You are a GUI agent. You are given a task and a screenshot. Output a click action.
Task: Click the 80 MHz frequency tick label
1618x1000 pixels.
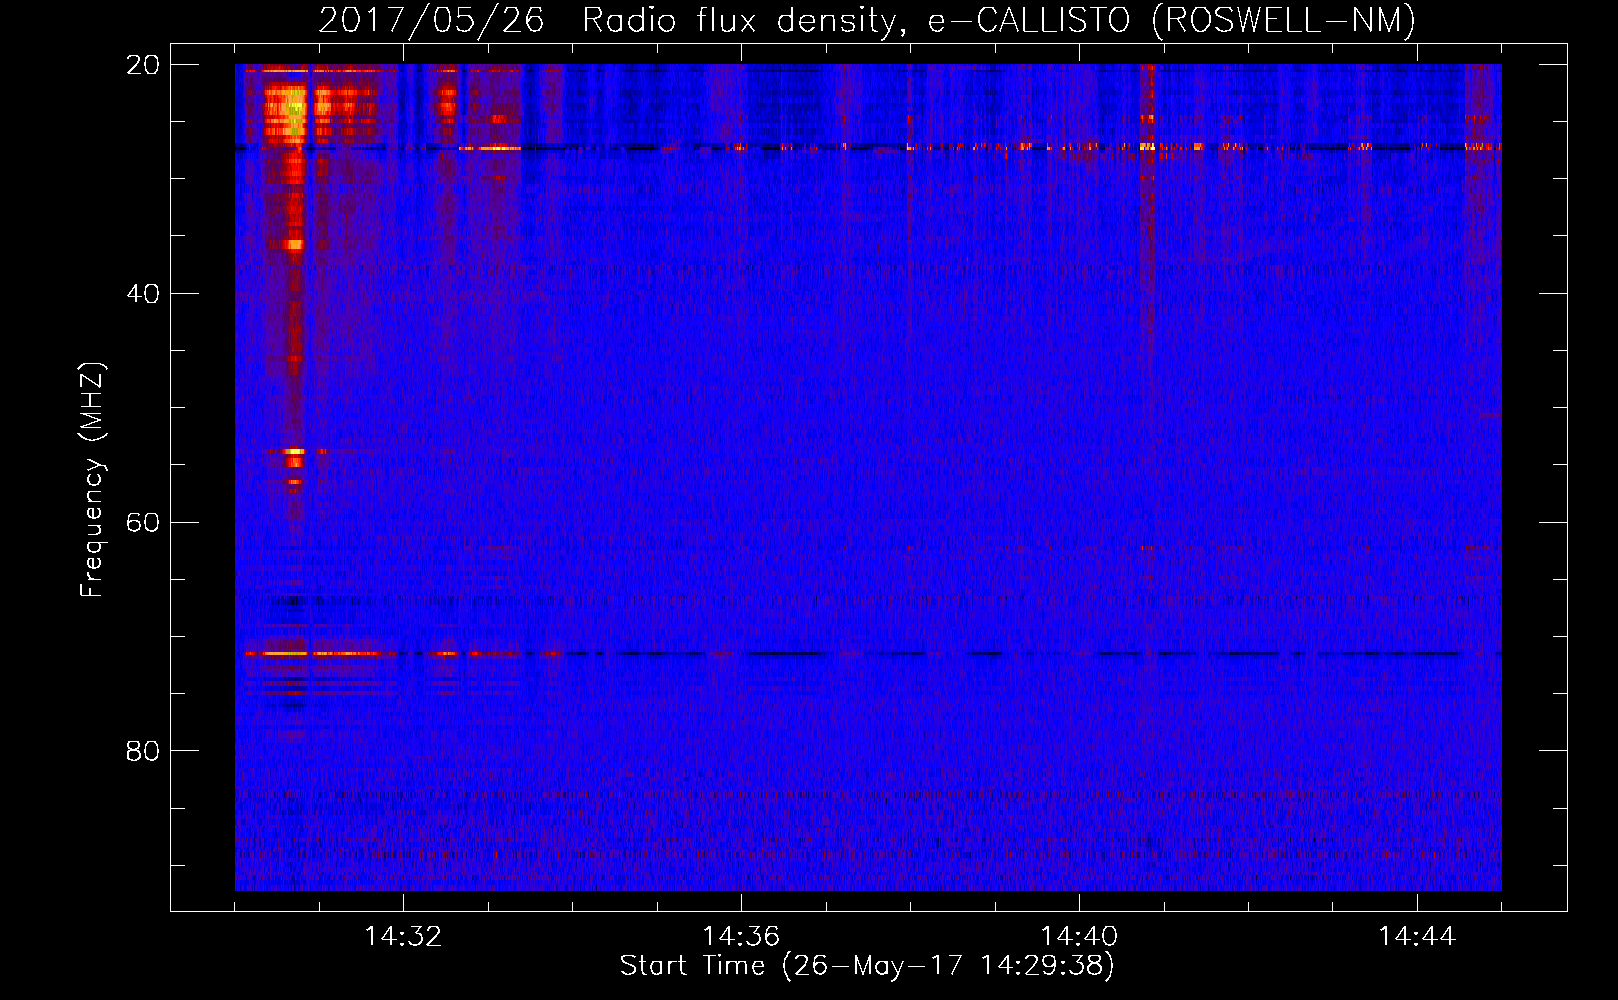pos(143,751)
